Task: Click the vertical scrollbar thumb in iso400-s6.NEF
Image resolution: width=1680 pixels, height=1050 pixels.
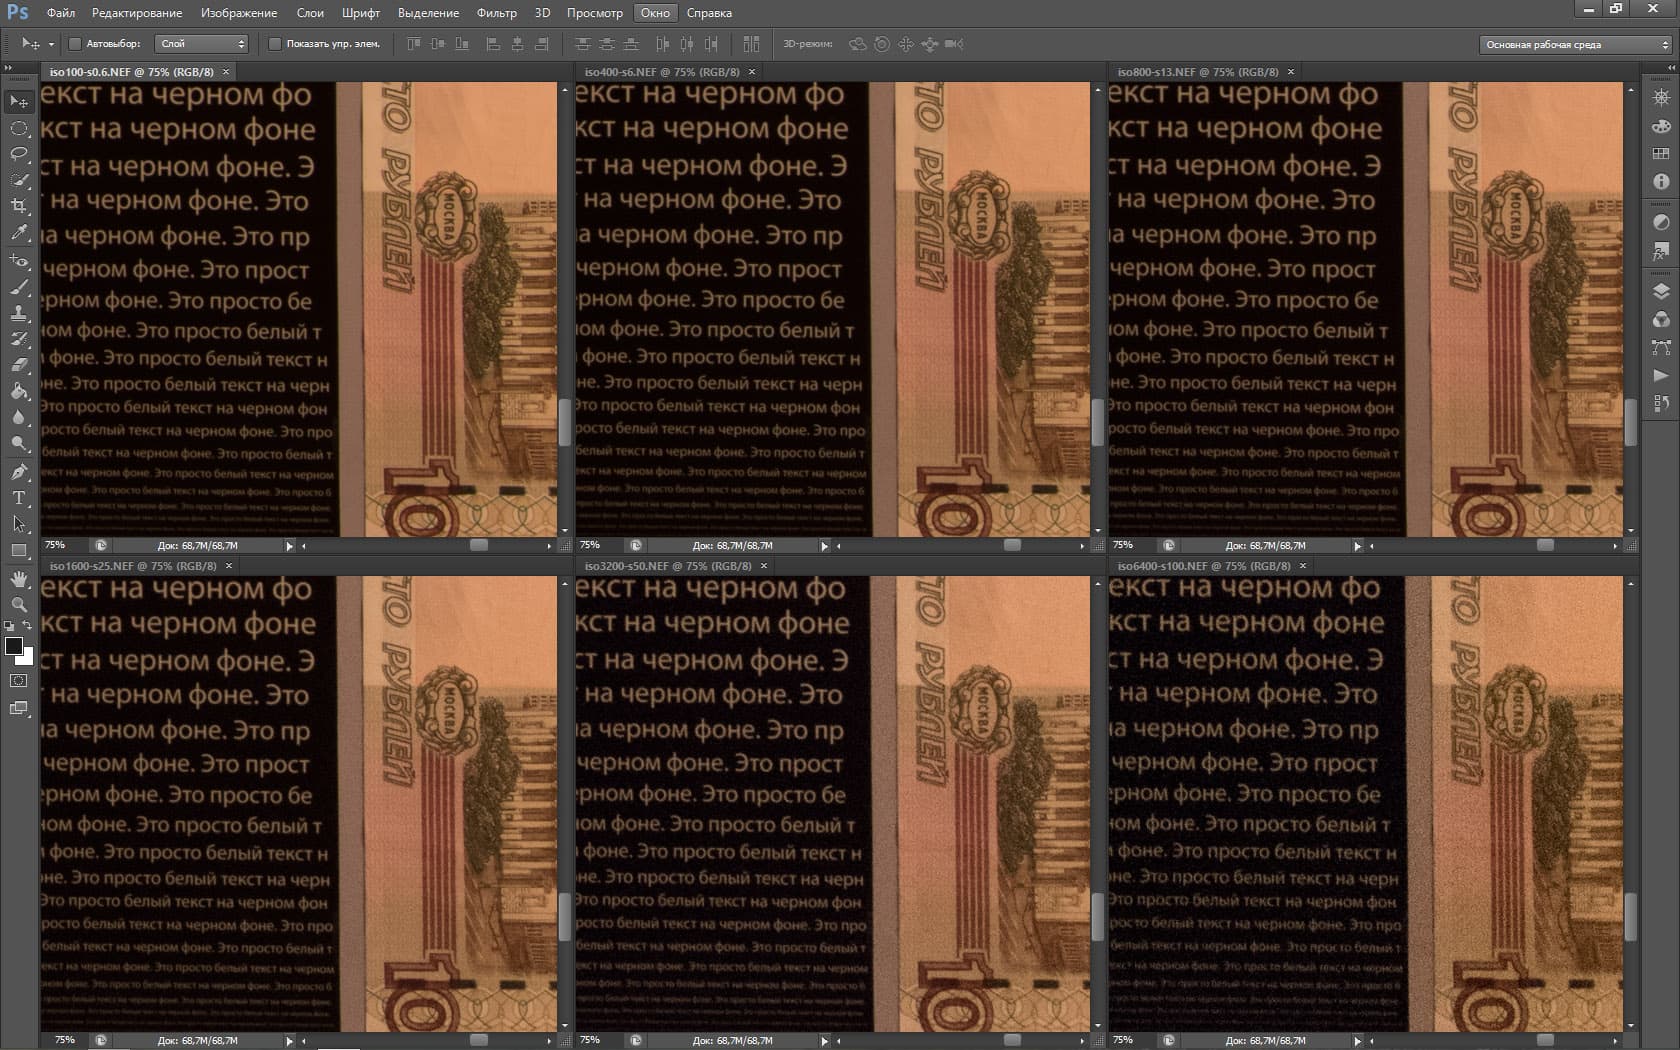Action: point(1097,422)
